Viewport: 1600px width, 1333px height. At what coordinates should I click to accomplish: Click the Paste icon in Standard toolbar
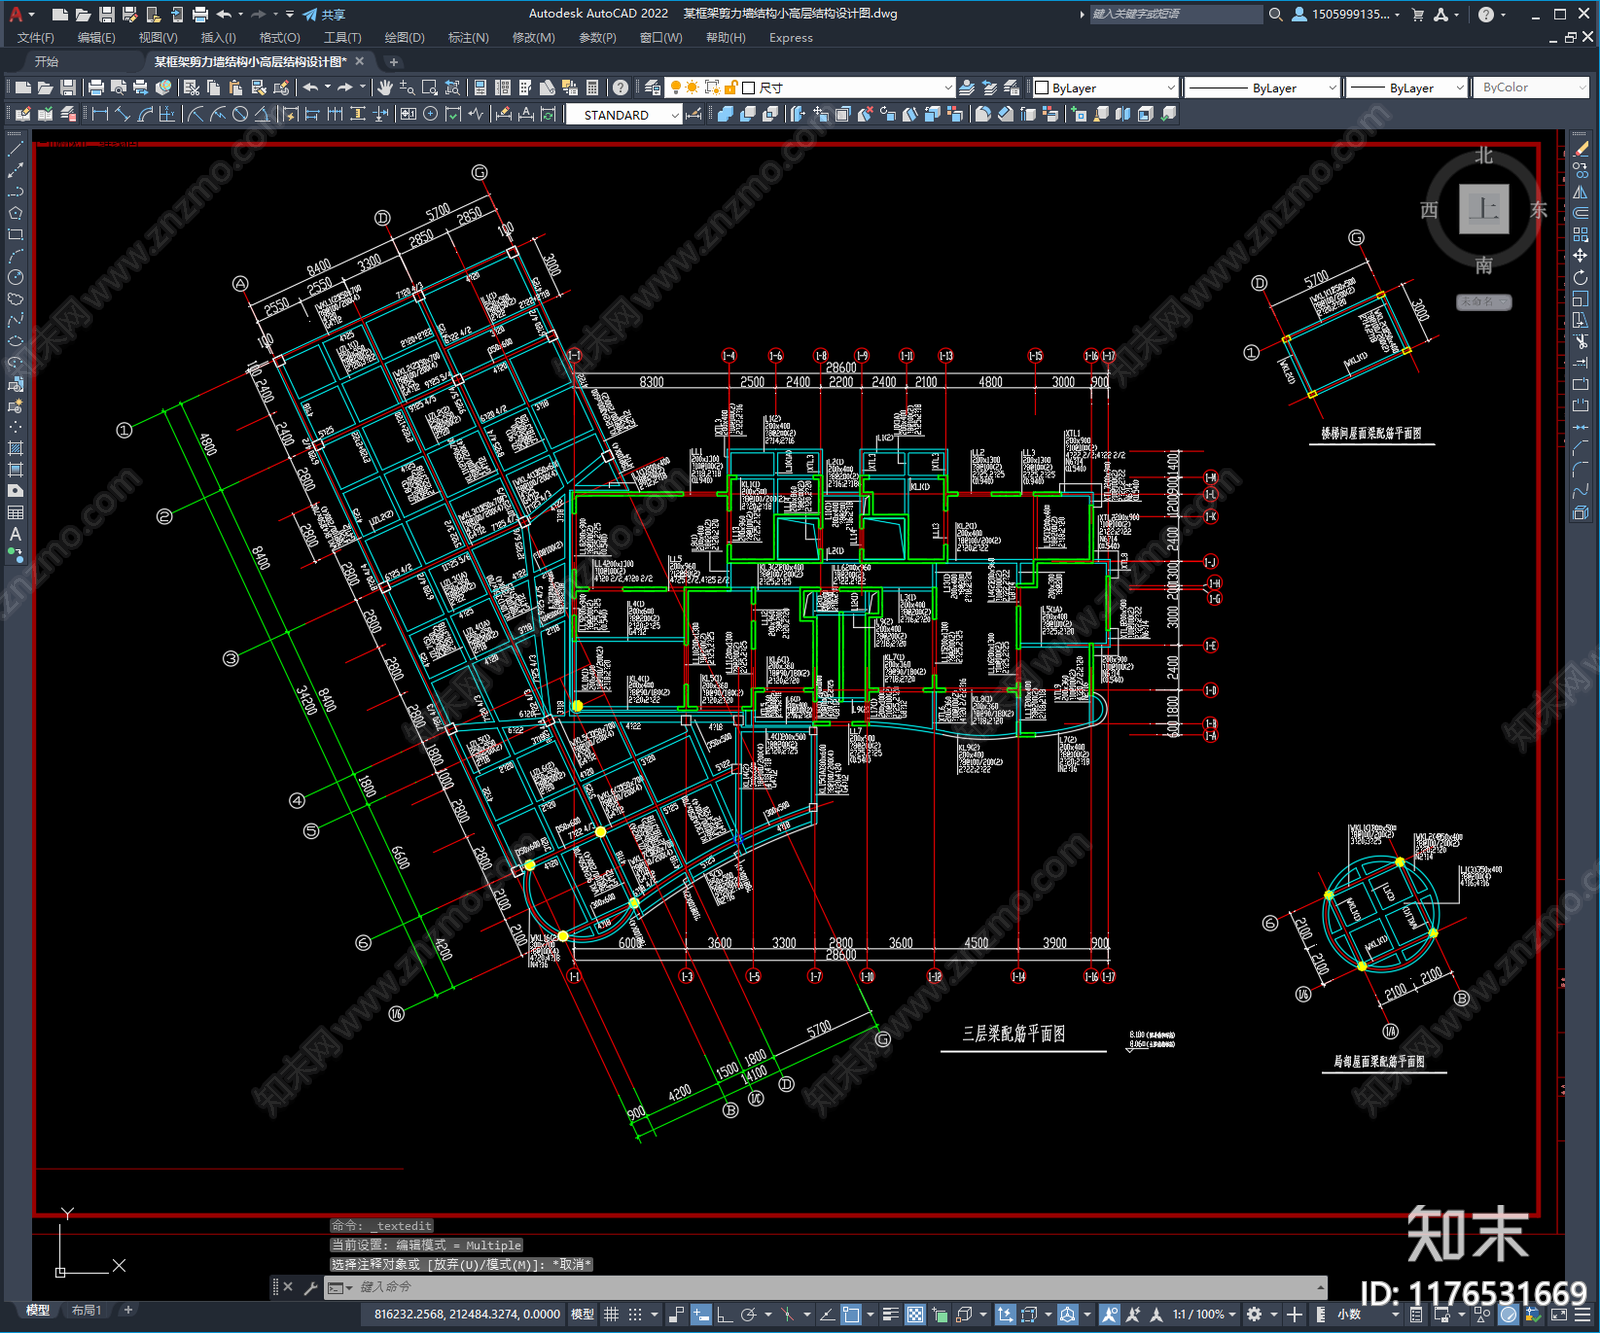(x=236, y=88)
